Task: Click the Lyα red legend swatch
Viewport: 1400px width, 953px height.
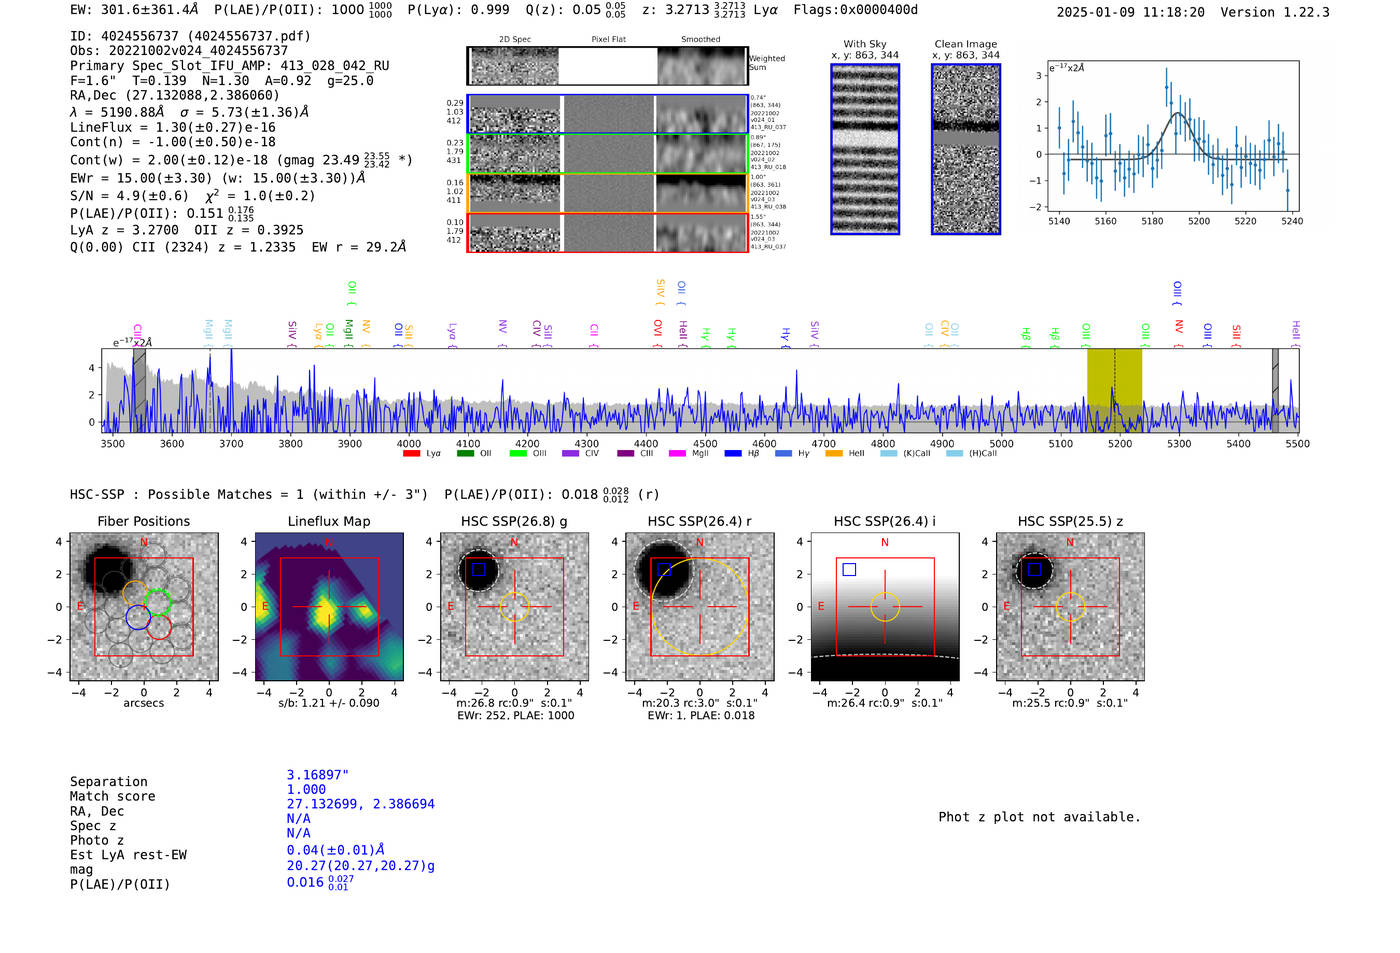Action: pos(411,454)
